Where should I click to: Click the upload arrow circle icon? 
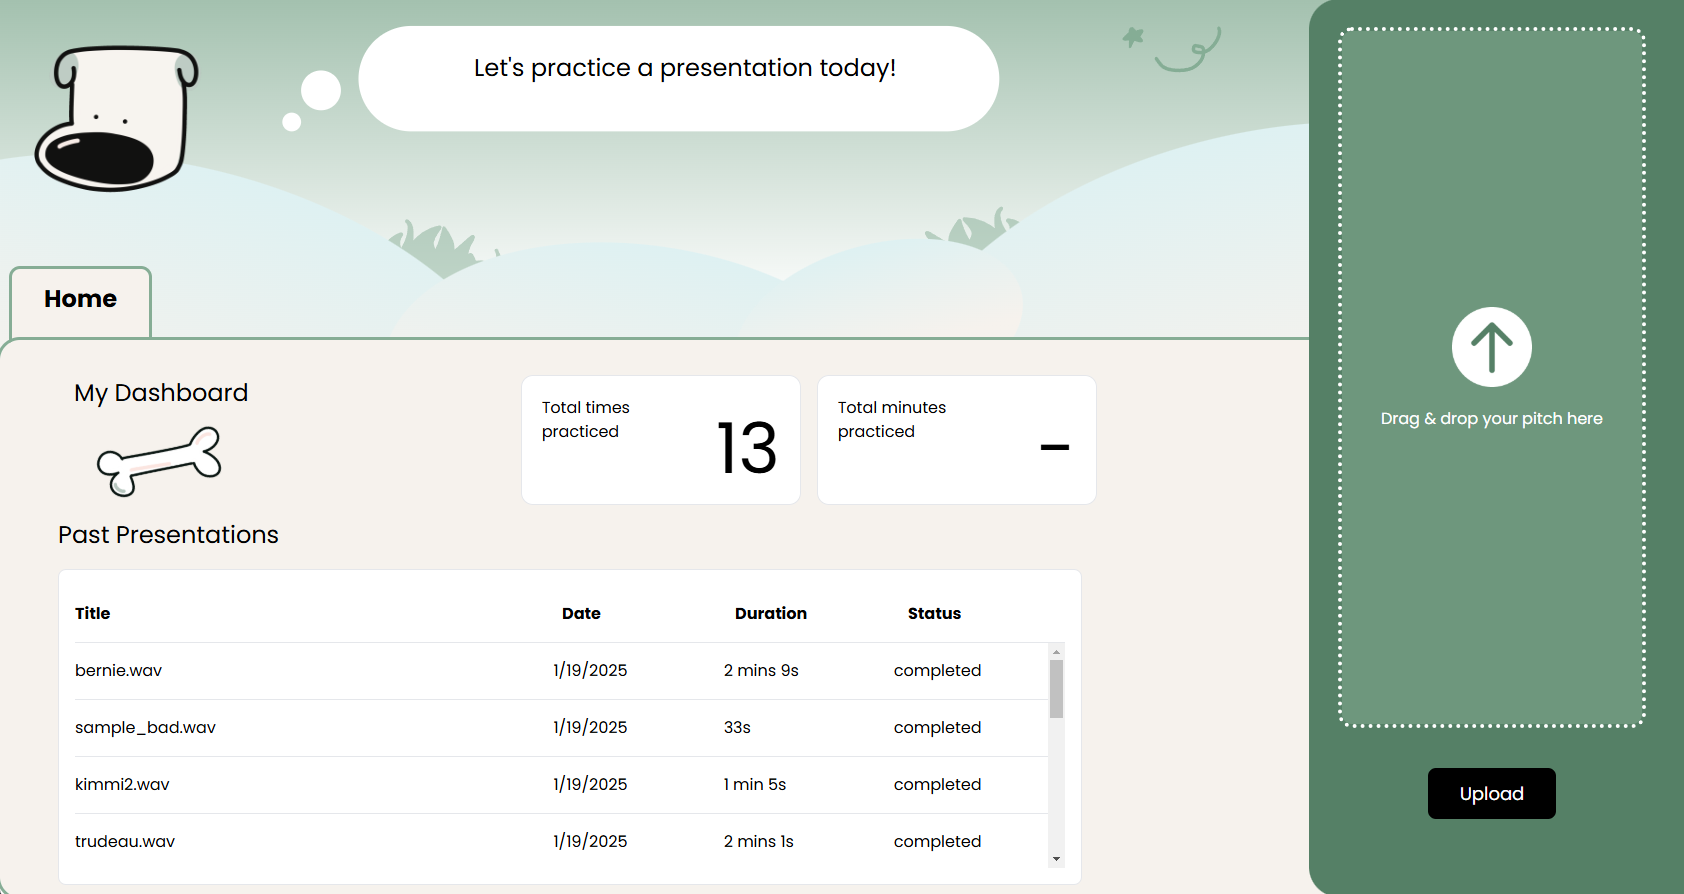1491,347
